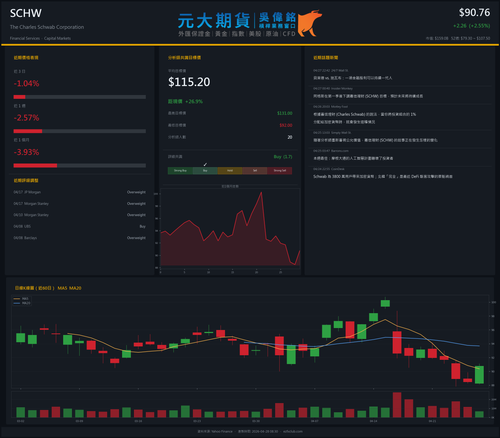Click the -3.93% performance value
The width and height of the screenshot is (500, 438).
click(26, 152)
